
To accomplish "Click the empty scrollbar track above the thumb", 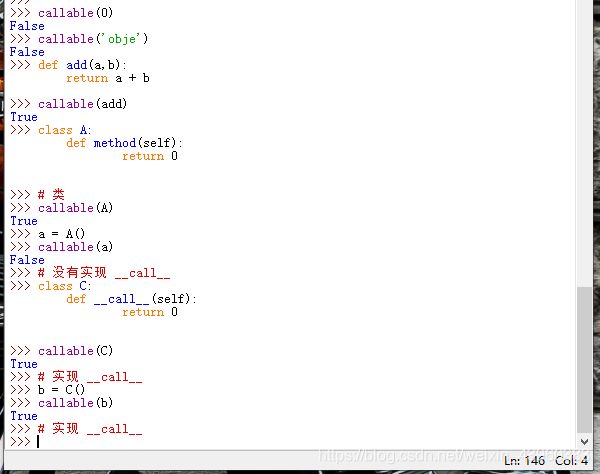I will (585, 150).
